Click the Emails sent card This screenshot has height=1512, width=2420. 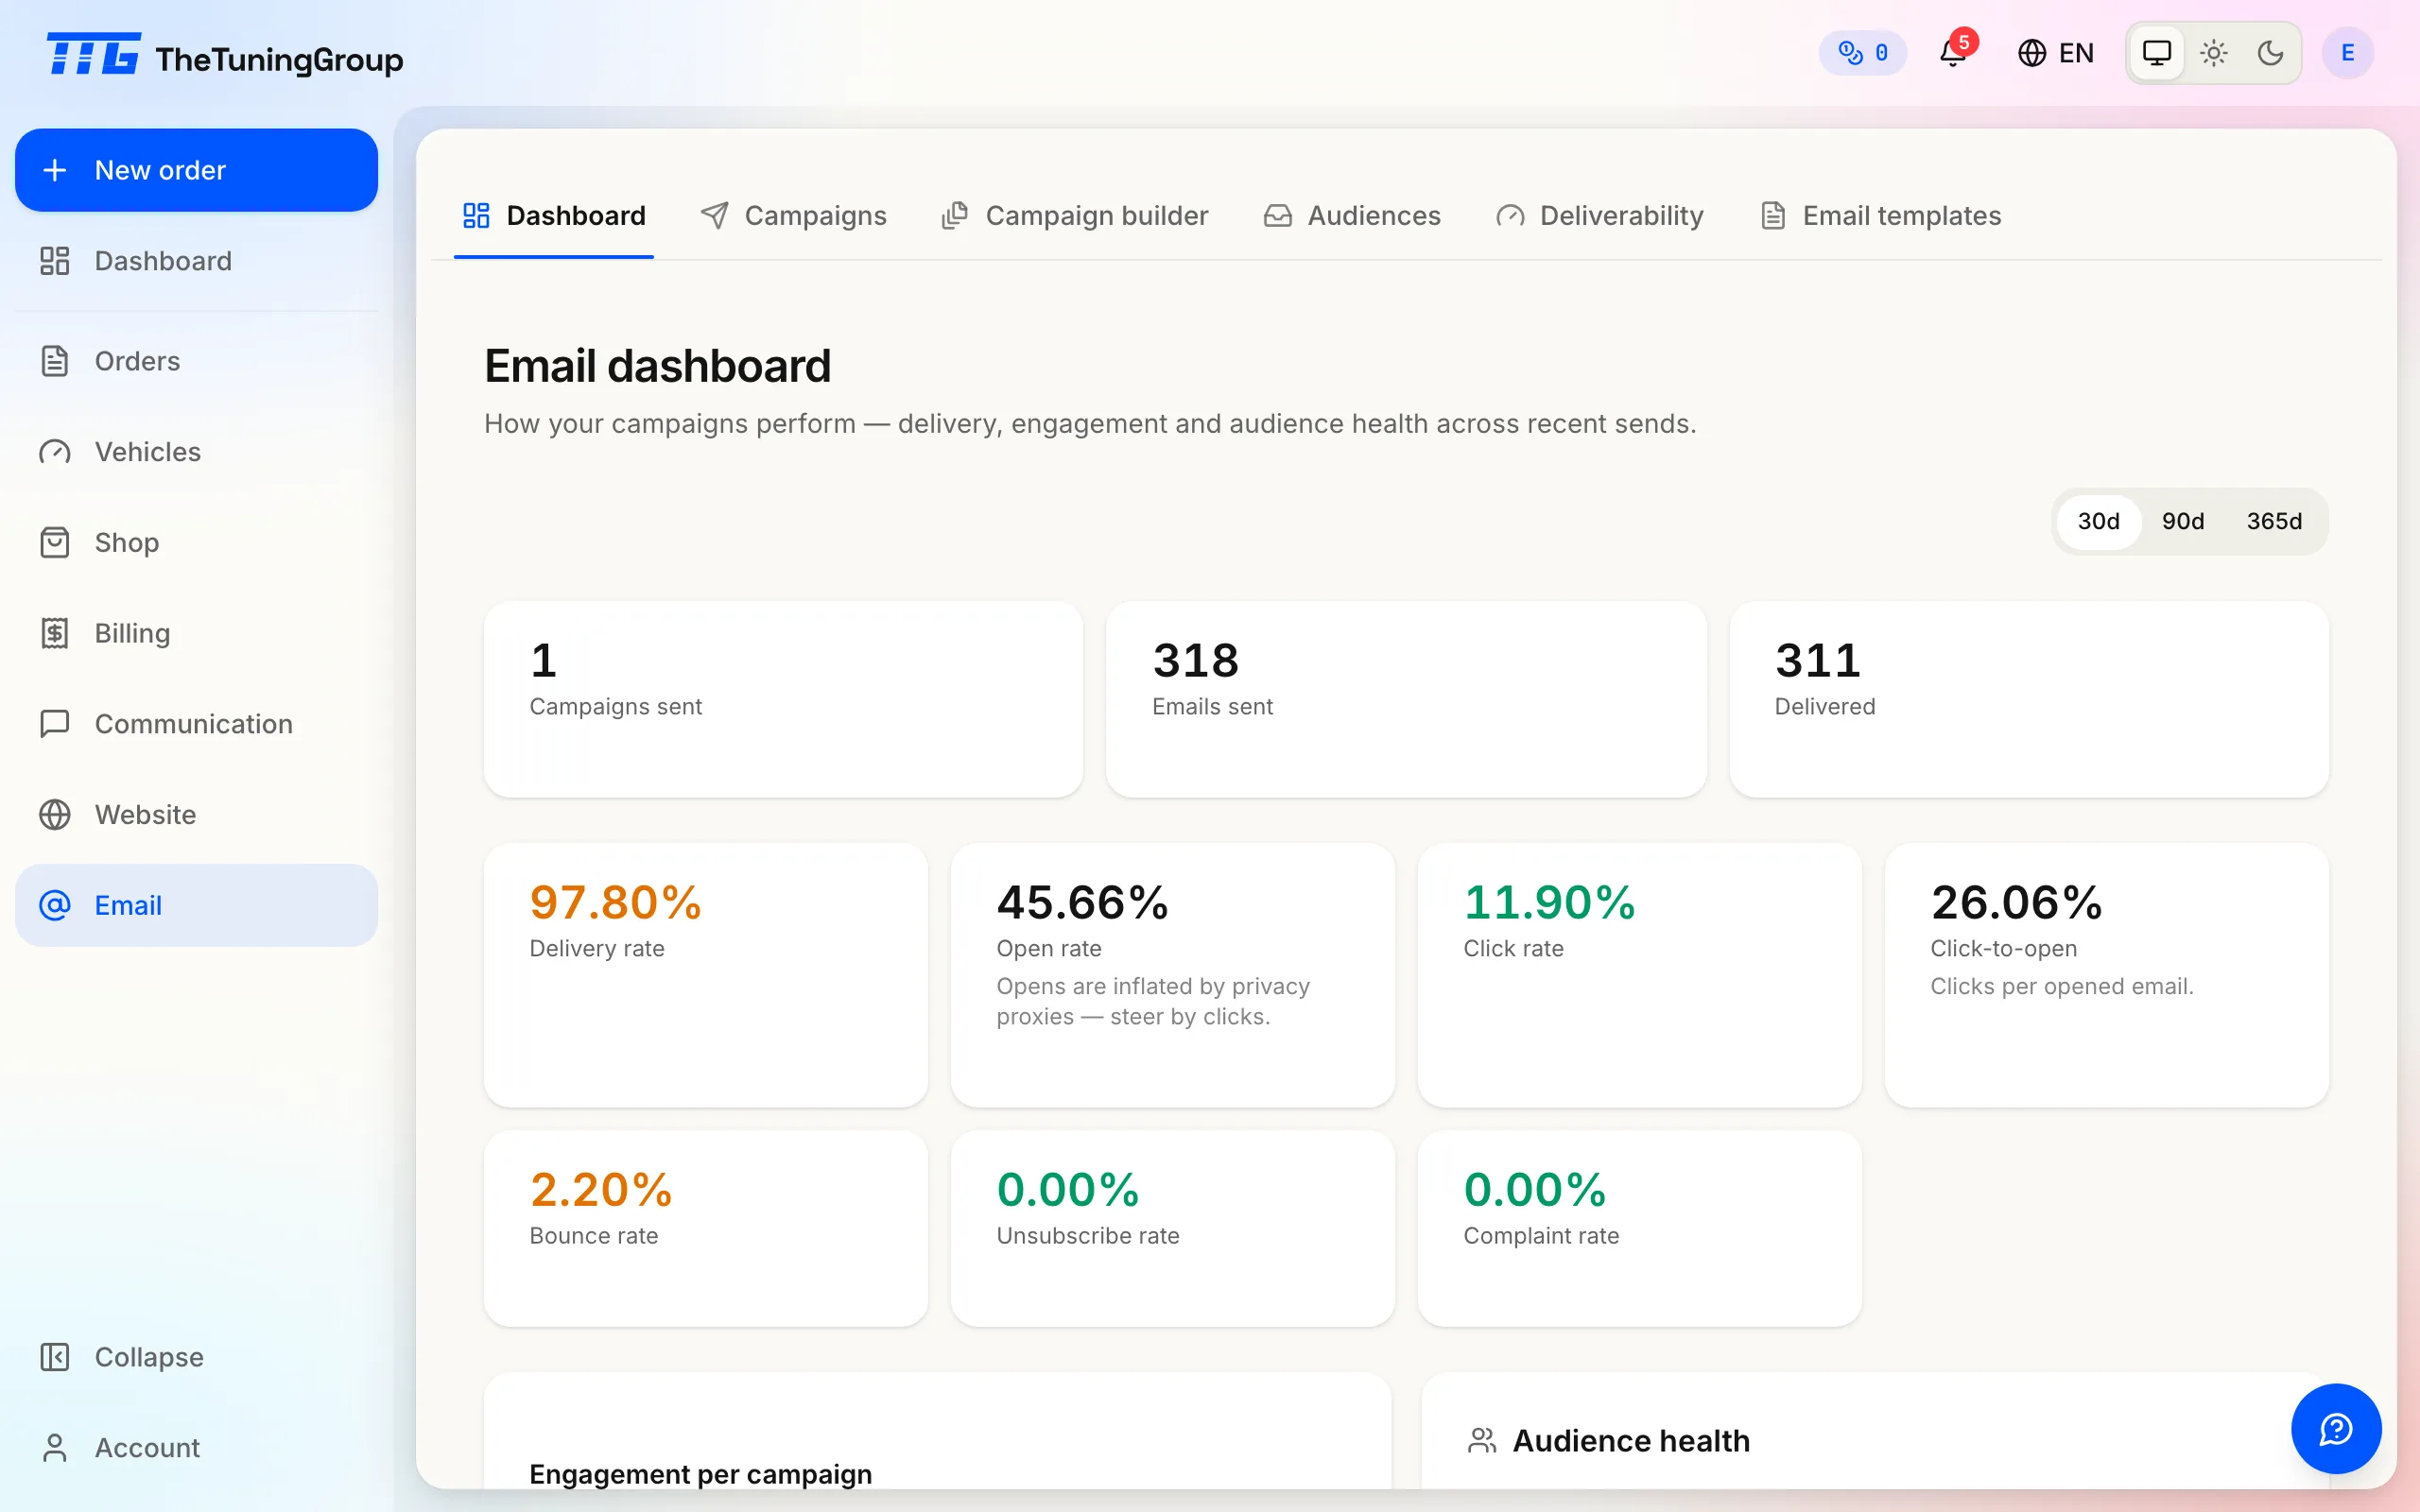pyautogui.click(x=1406, y=699)
